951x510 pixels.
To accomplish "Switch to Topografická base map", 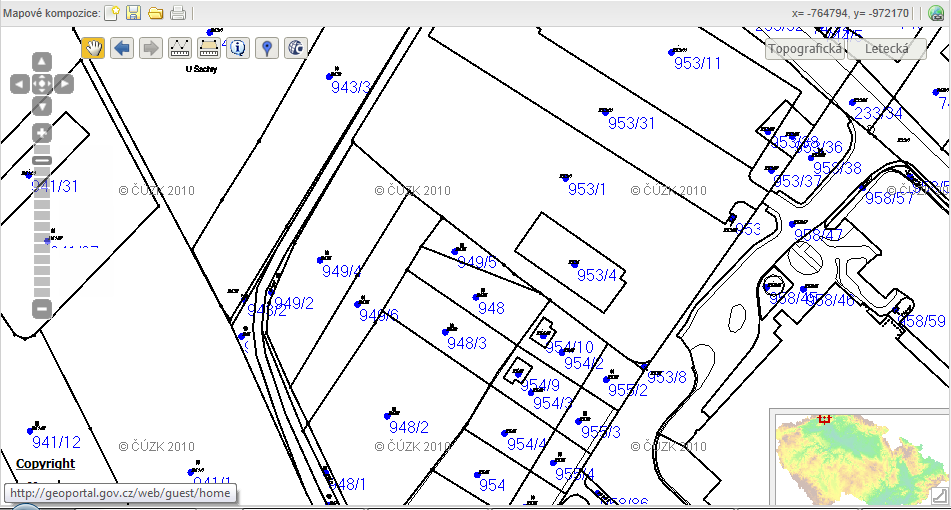I will click(805, 48).
